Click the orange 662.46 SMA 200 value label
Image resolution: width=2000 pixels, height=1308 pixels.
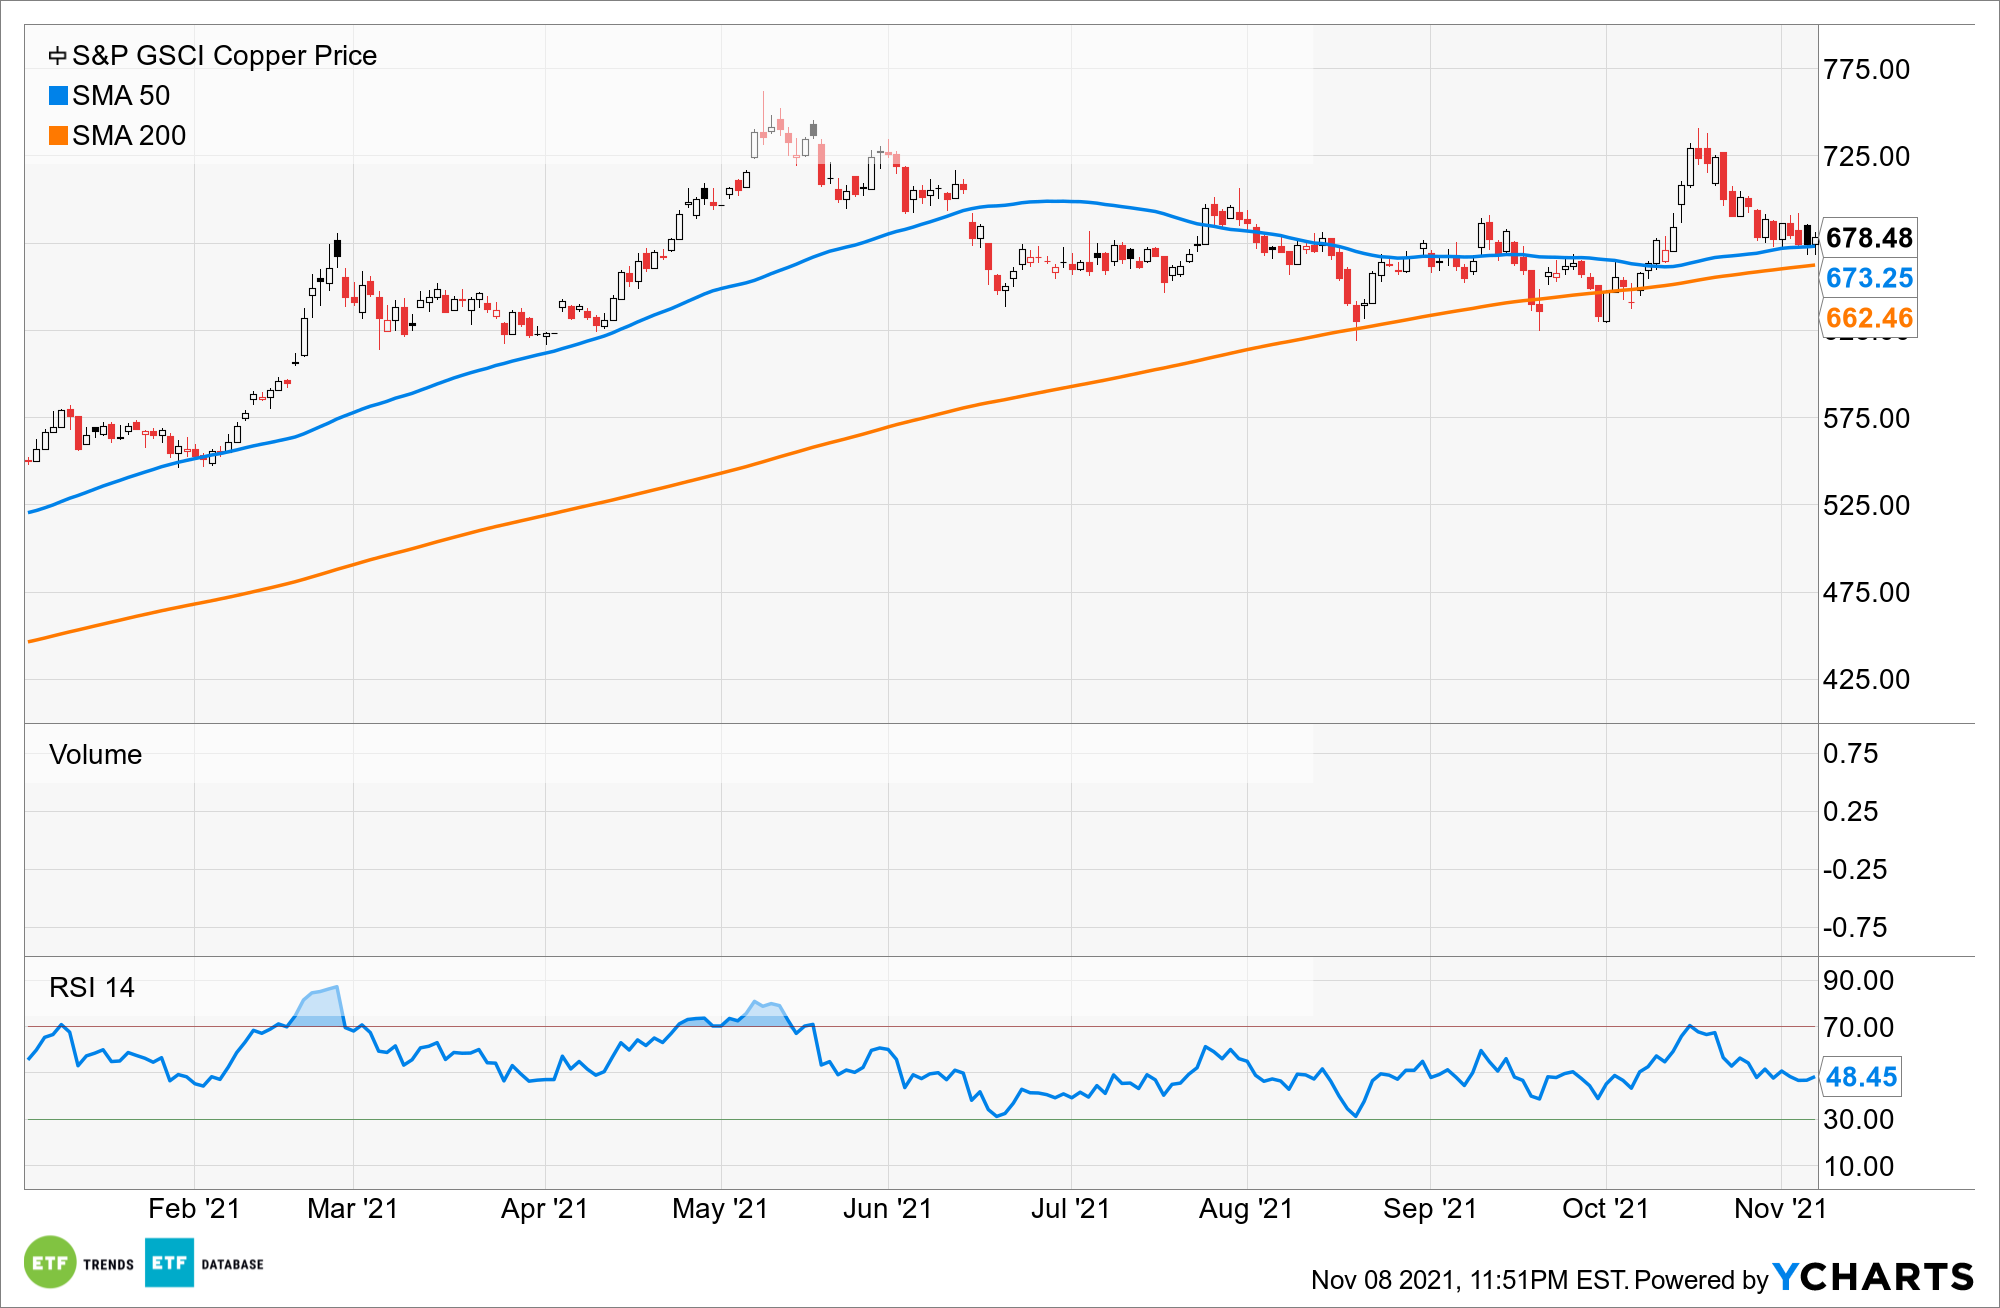coord(1868,318)
